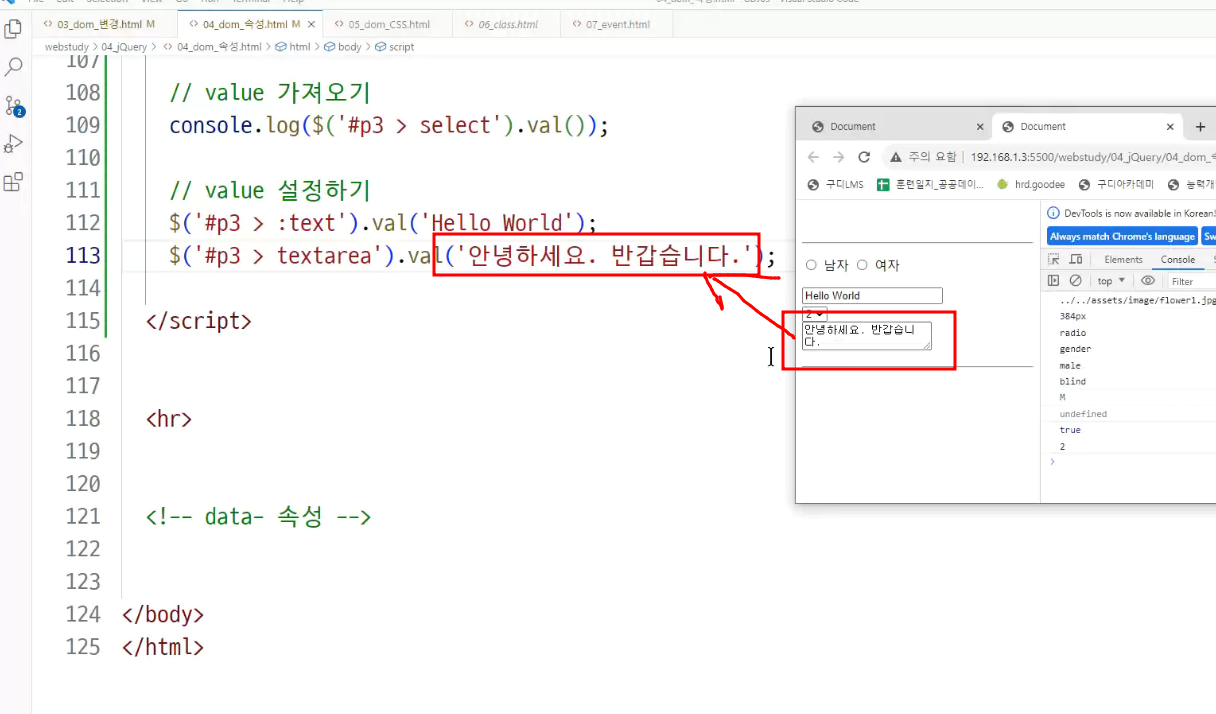Clear the console with the ban icon
The image size is (1216, 714).
[1076, 281]
